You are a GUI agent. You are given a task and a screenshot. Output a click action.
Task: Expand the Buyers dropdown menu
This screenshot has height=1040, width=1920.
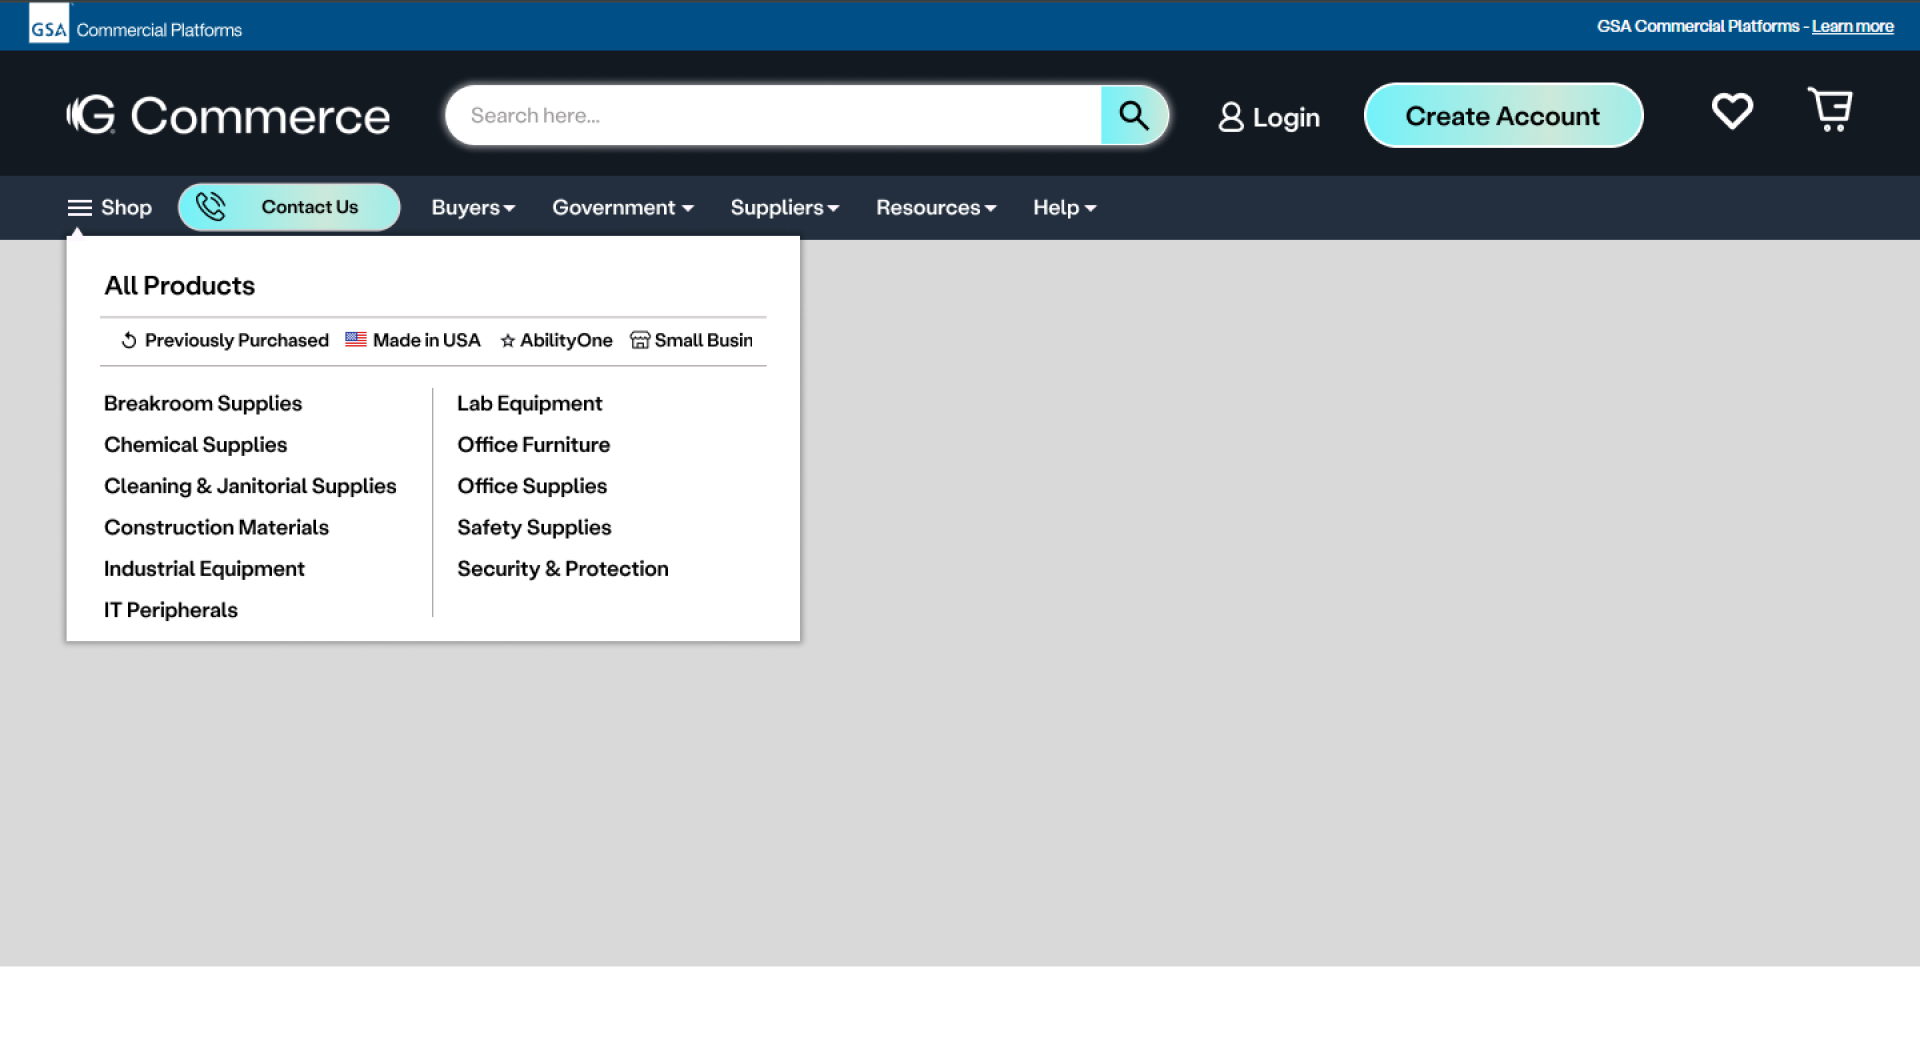[x=473, y=208]
